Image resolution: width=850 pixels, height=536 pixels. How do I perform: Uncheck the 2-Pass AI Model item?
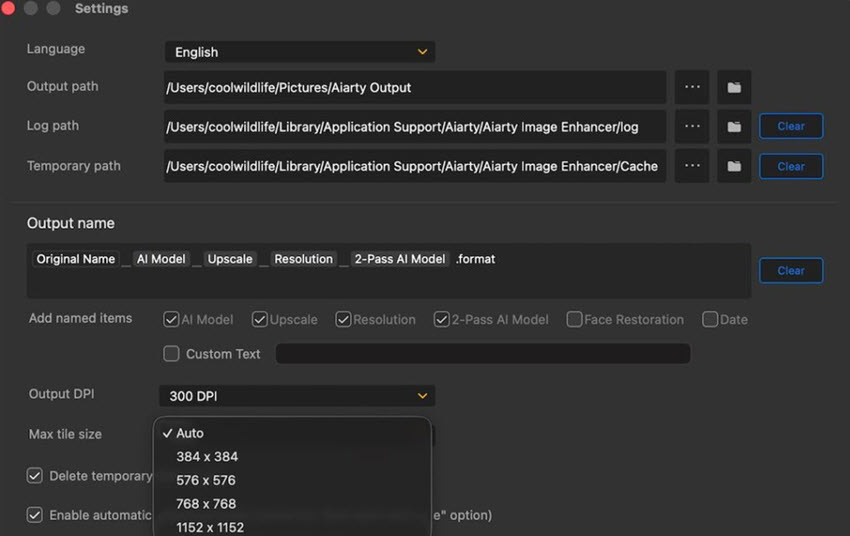[441, 320]
